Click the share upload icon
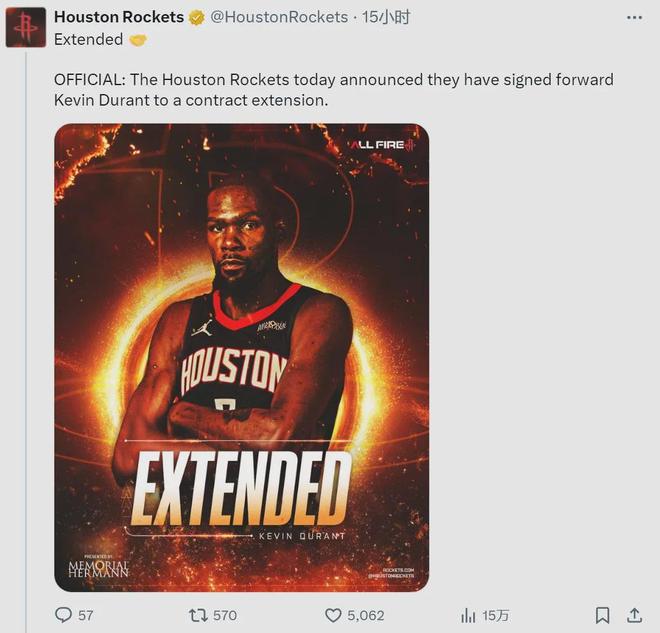The width and height of the screenshot is (660, 633). point(634,615)
